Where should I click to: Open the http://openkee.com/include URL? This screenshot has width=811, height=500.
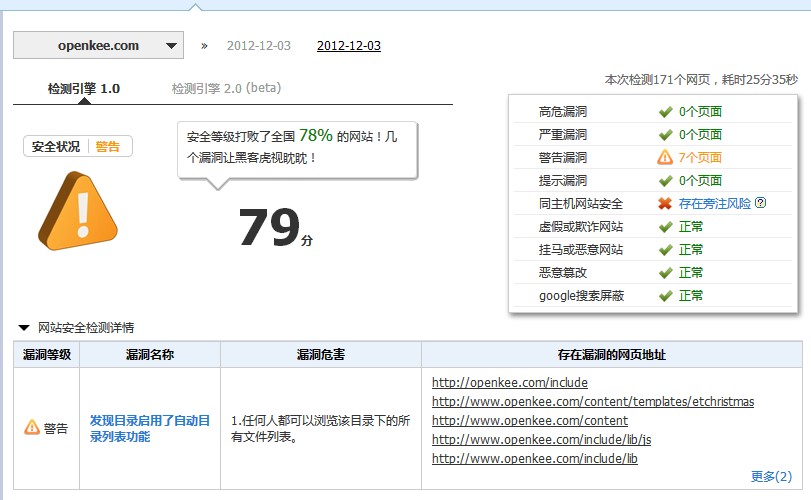click(509, 382)
